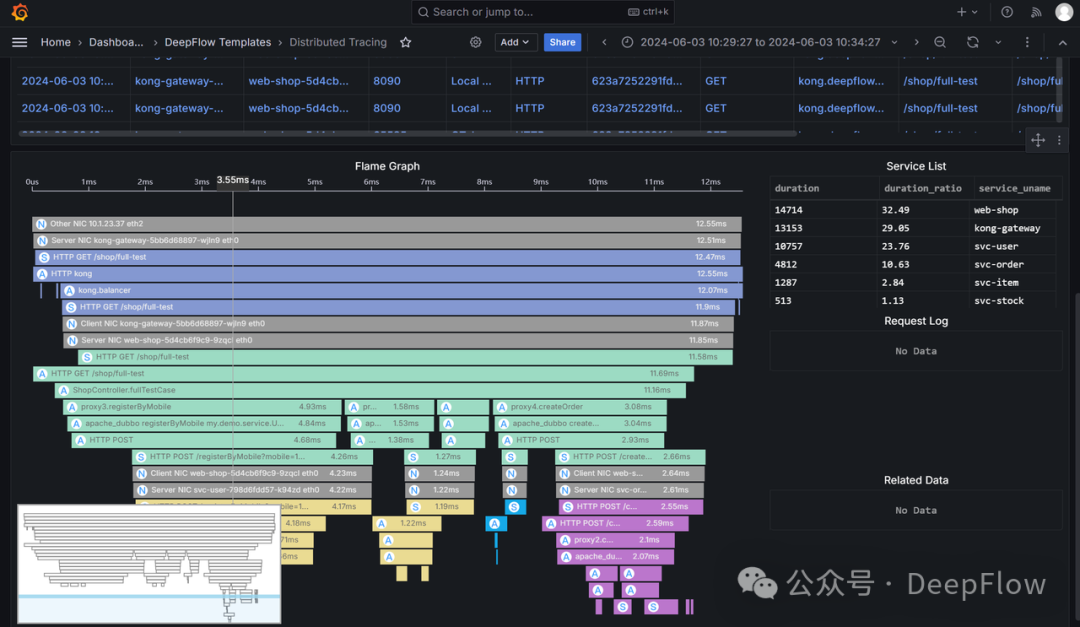
Task: Click the flame graph minimap thumbnail
Action: (150, 565)
